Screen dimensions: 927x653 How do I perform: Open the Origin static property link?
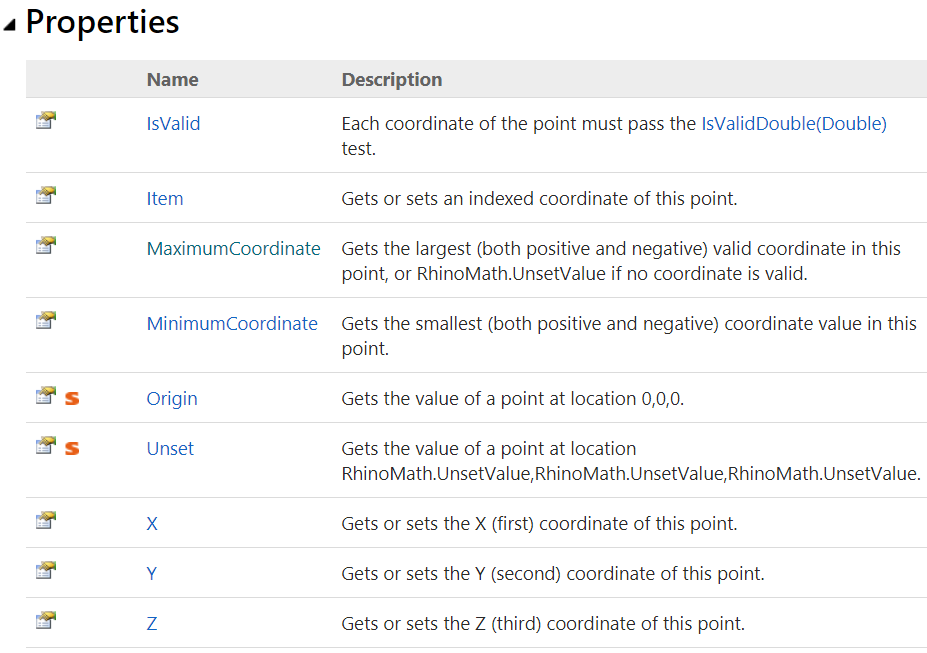coord(172,399)
